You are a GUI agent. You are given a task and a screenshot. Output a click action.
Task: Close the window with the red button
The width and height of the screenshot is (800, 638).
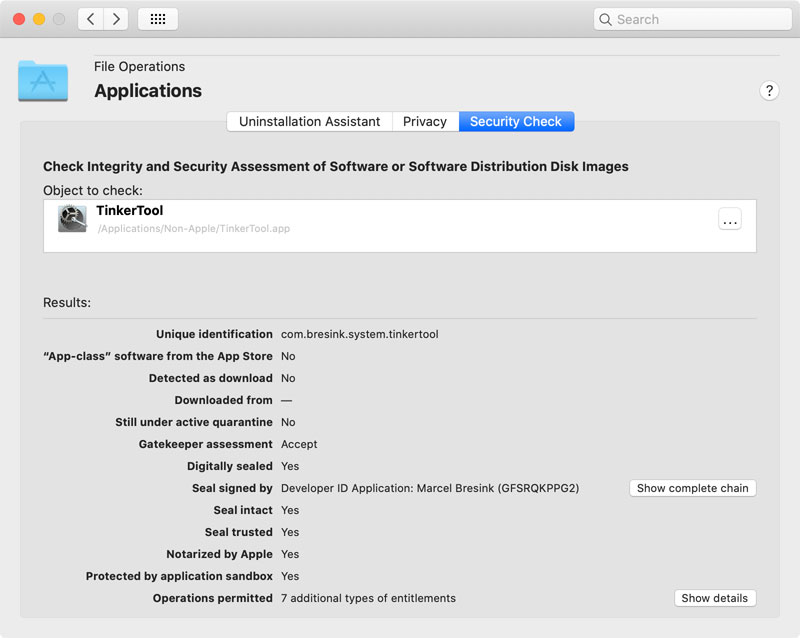click(x=19, y=19)
